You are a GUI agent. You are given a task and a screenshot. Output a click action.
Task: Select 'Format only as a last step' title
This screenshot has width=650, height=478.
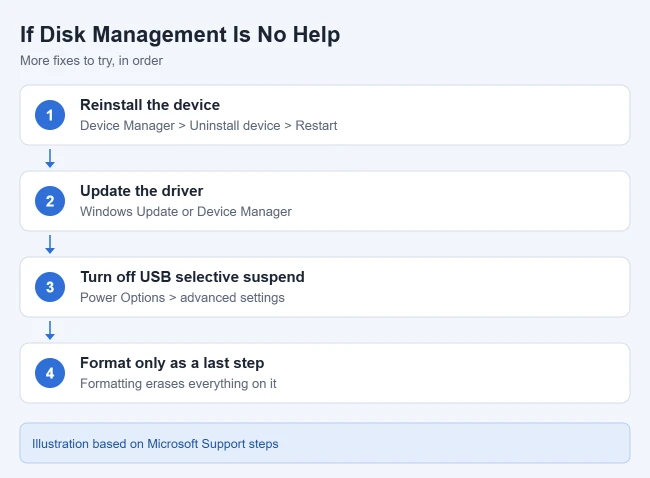pos(172,363)
